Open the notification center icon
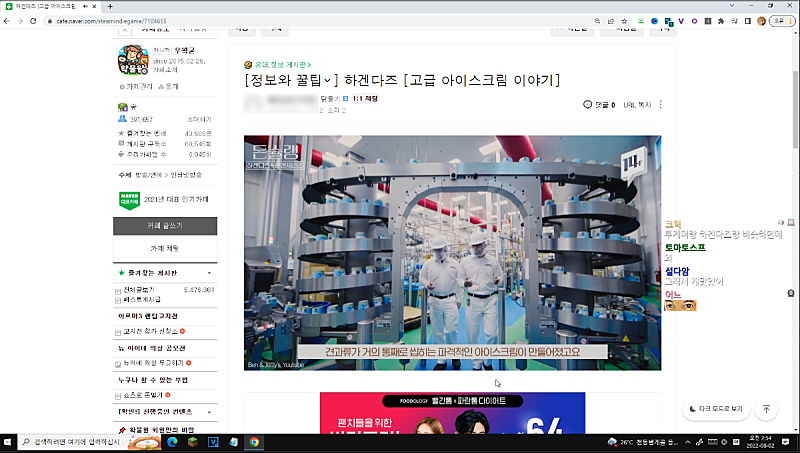The image size is (800, 453). [786, 442]
